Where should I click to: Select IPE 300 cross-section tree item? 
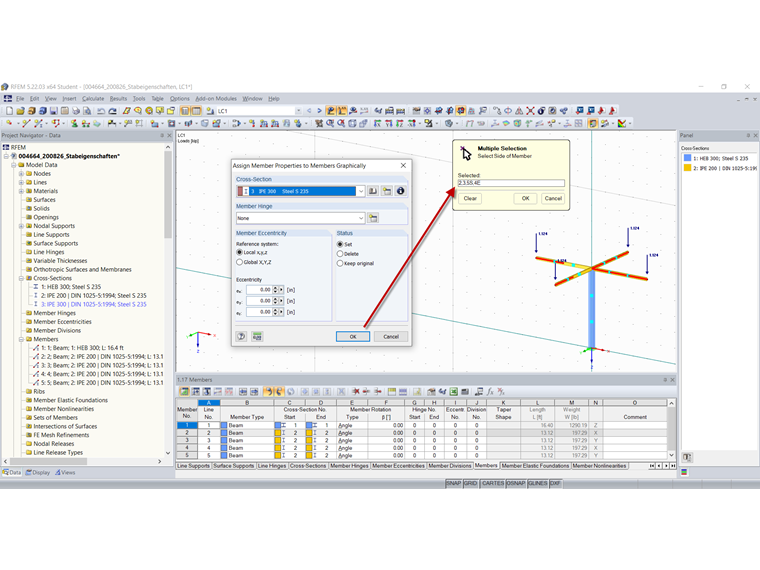coord(94,304)
